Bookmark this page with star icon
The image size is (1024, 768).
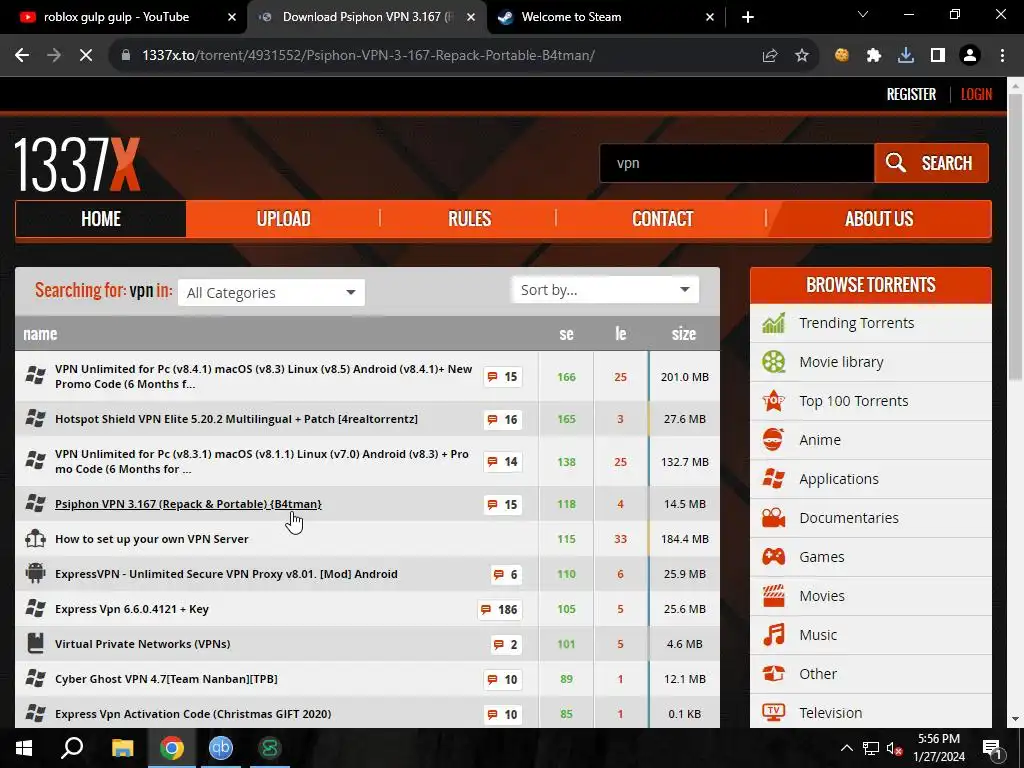coord(802,56)
